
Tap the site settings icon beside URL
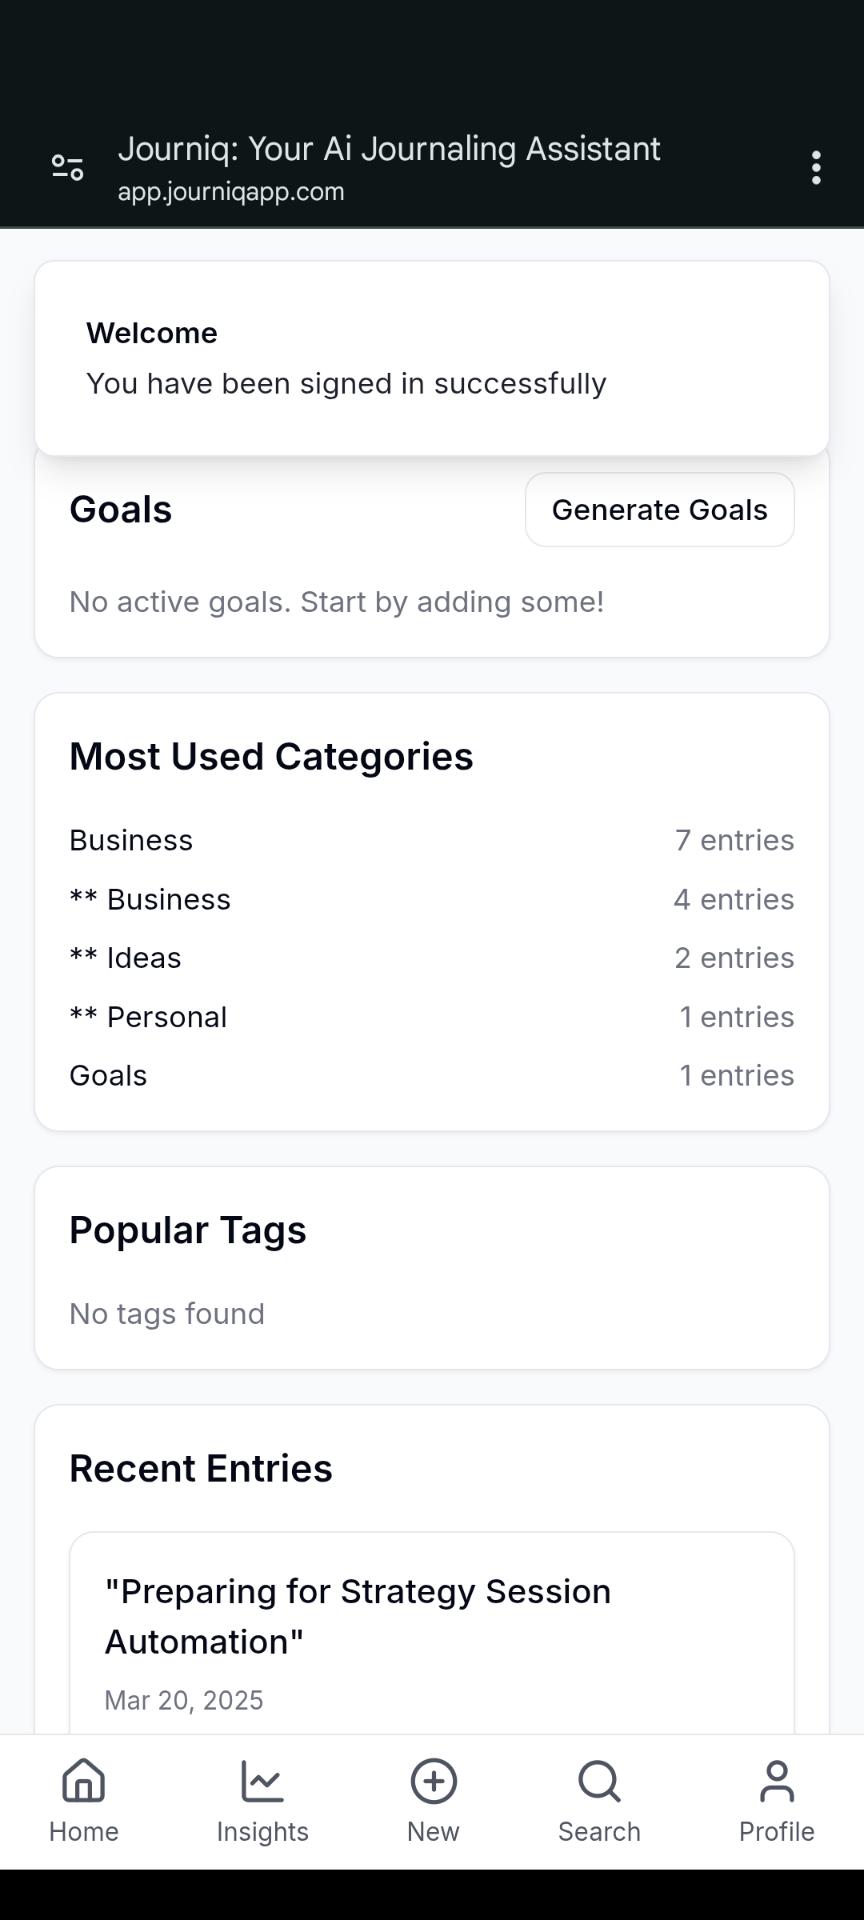(x=68, y=167)
